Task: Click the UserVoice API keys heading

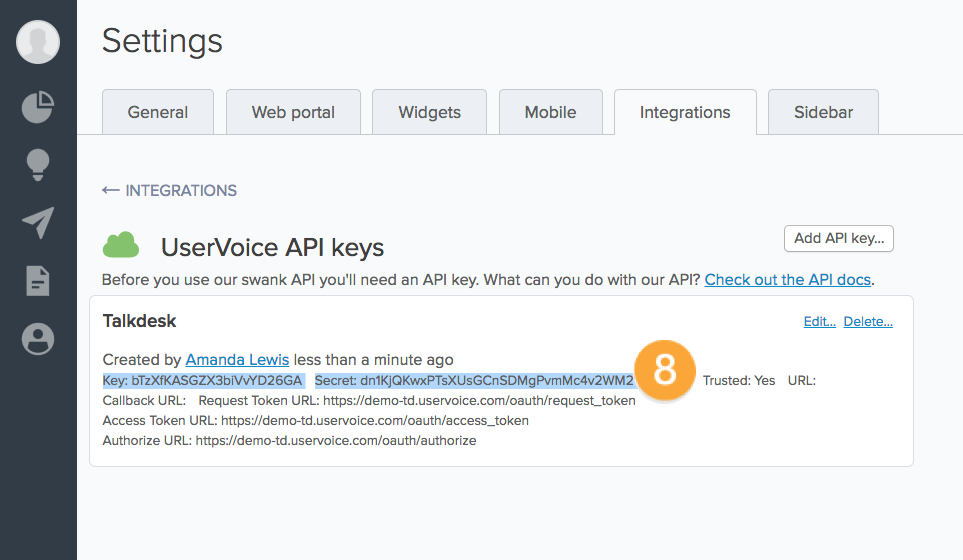Action: coord(272,247)
